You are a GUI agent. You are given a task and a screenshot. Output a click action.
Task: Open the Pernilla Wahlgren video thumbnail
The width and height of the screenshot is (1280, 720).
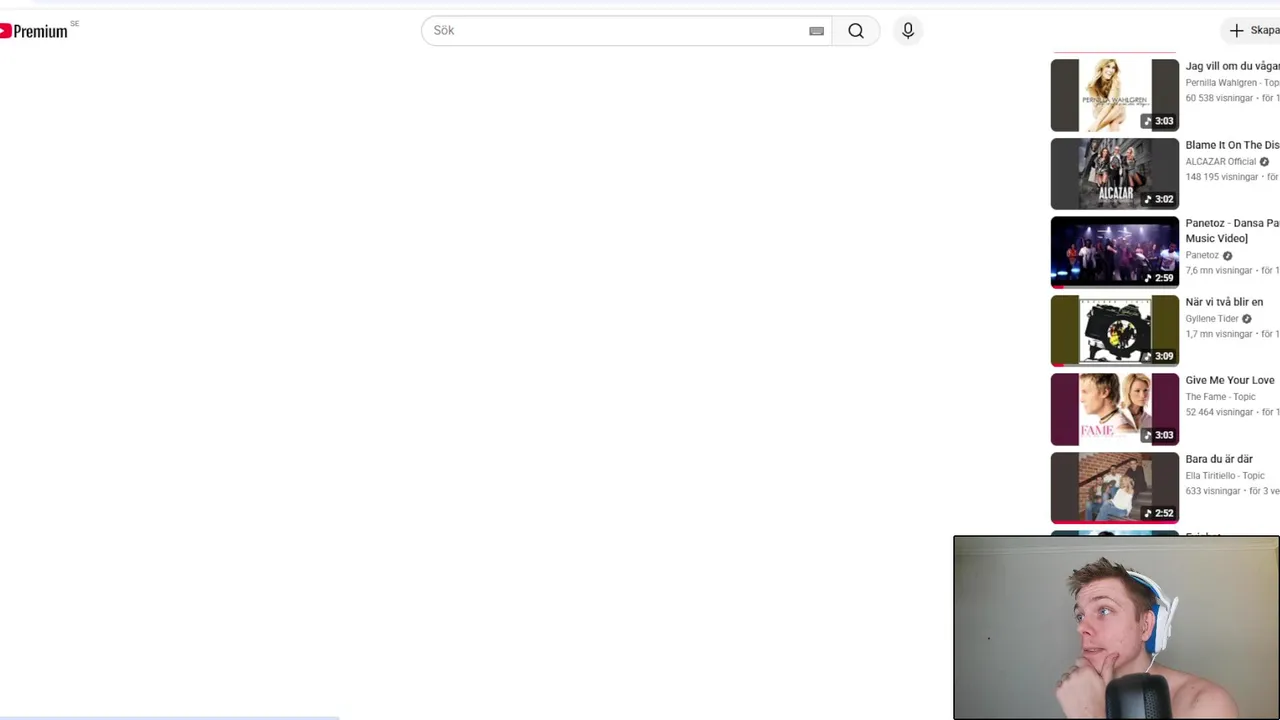1115,95
